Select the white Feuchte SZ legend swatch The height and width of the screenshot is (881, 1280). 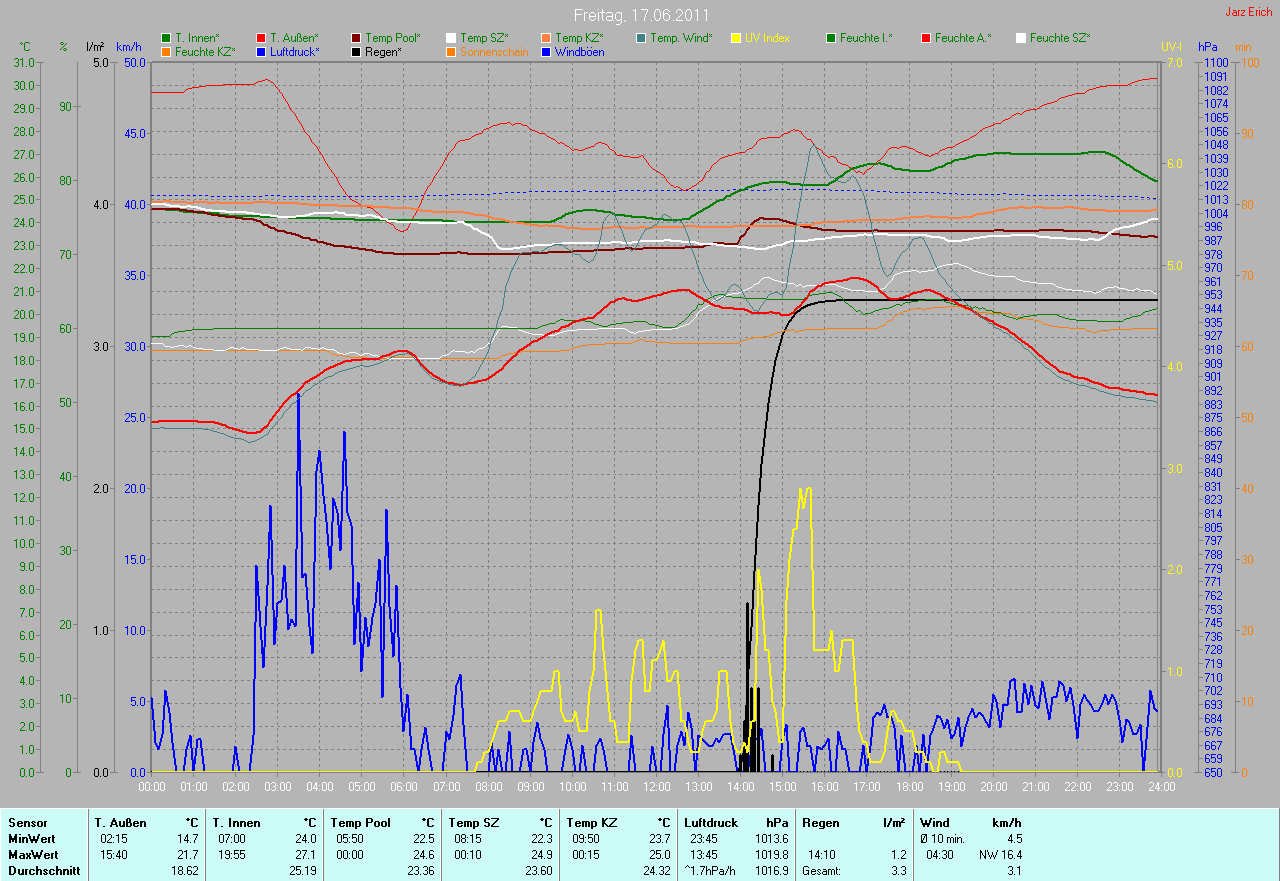point(1021,38)
